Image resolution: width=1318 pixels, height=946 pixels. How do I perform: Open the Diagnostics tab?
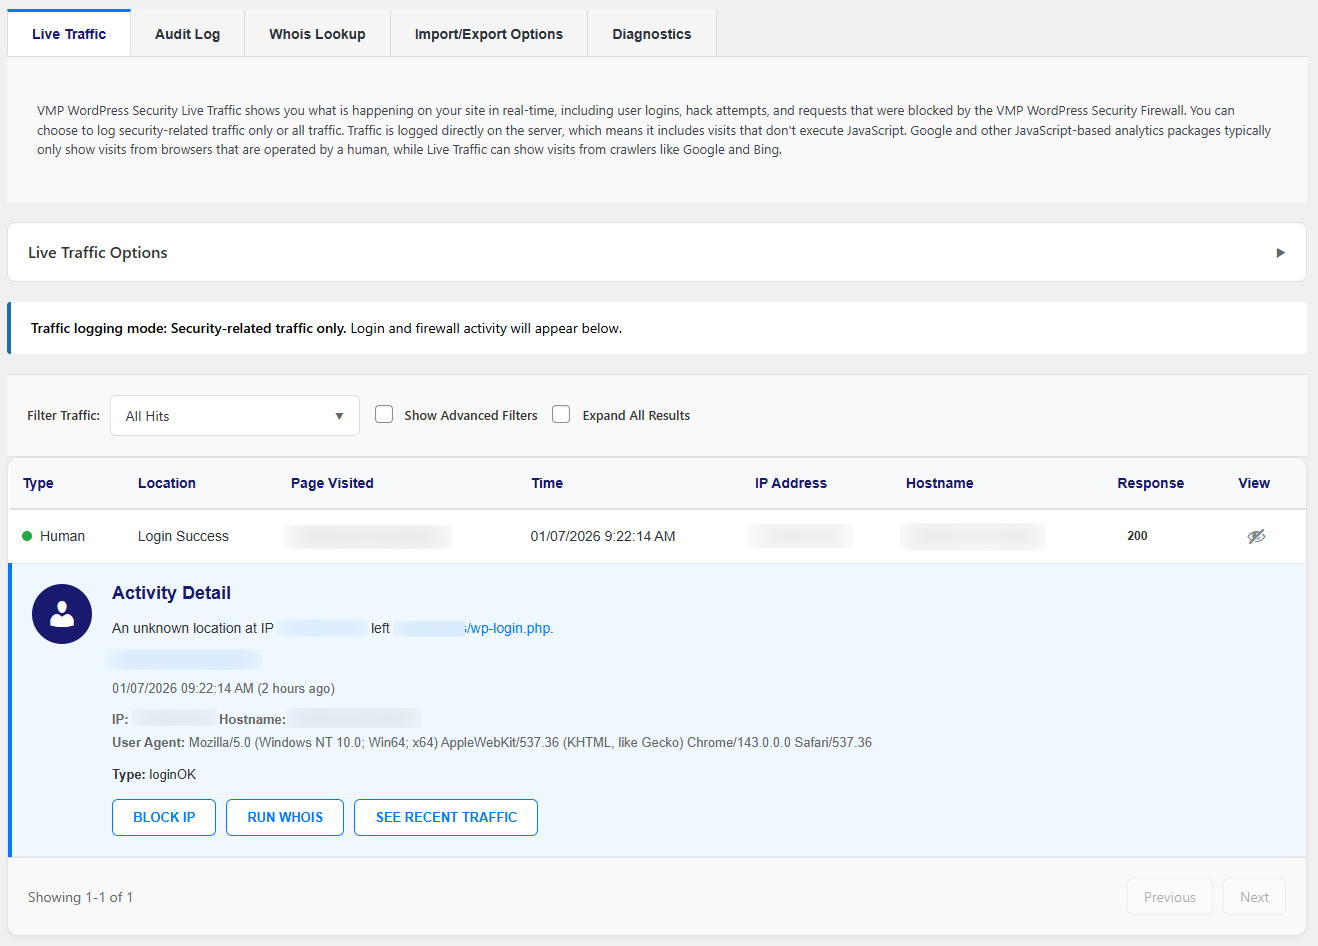(x=652, y=34)
